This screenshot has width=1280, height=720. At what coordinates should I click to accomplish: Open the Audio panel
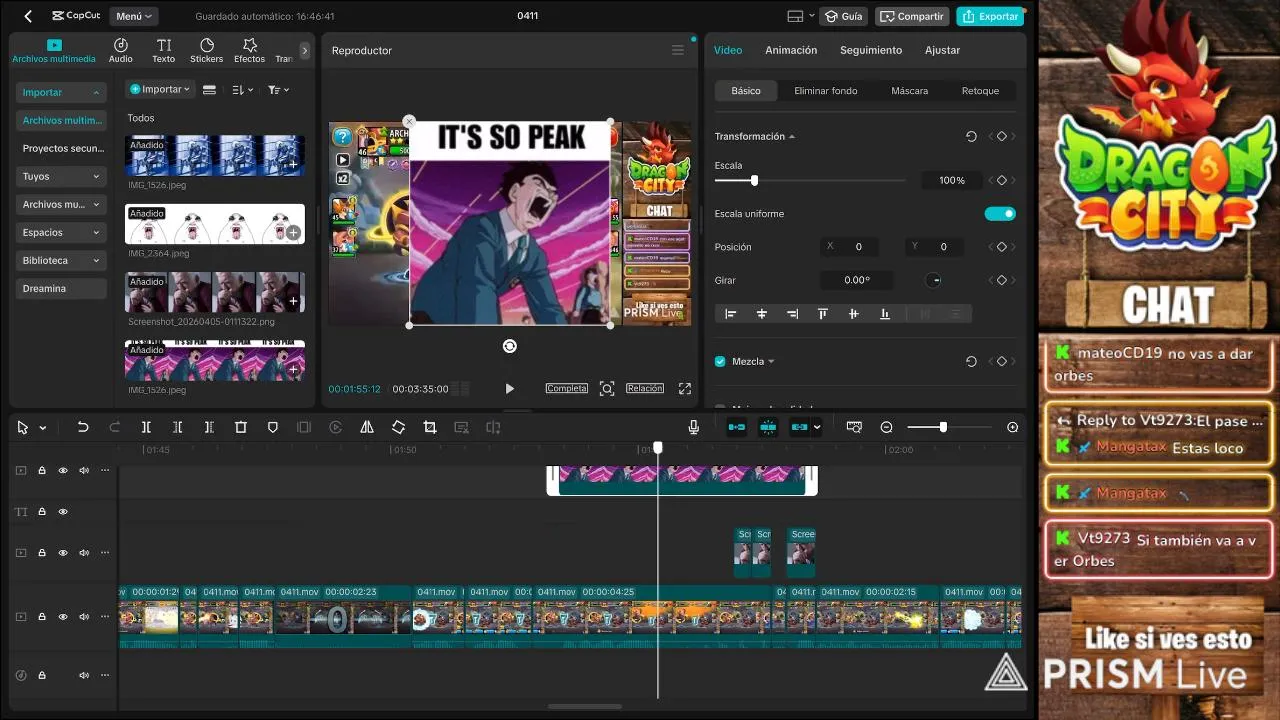(120, 50)
